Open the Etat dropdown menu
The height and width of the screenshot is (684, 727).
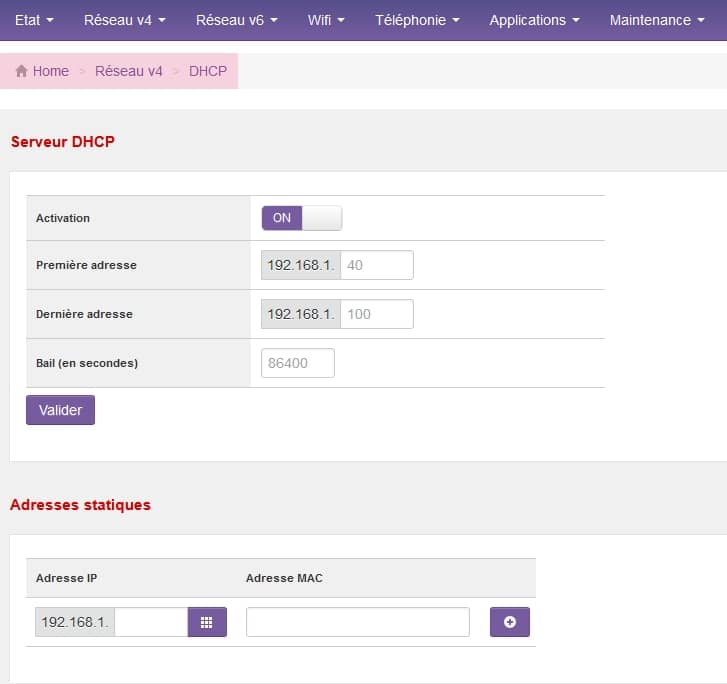[34, 20]
